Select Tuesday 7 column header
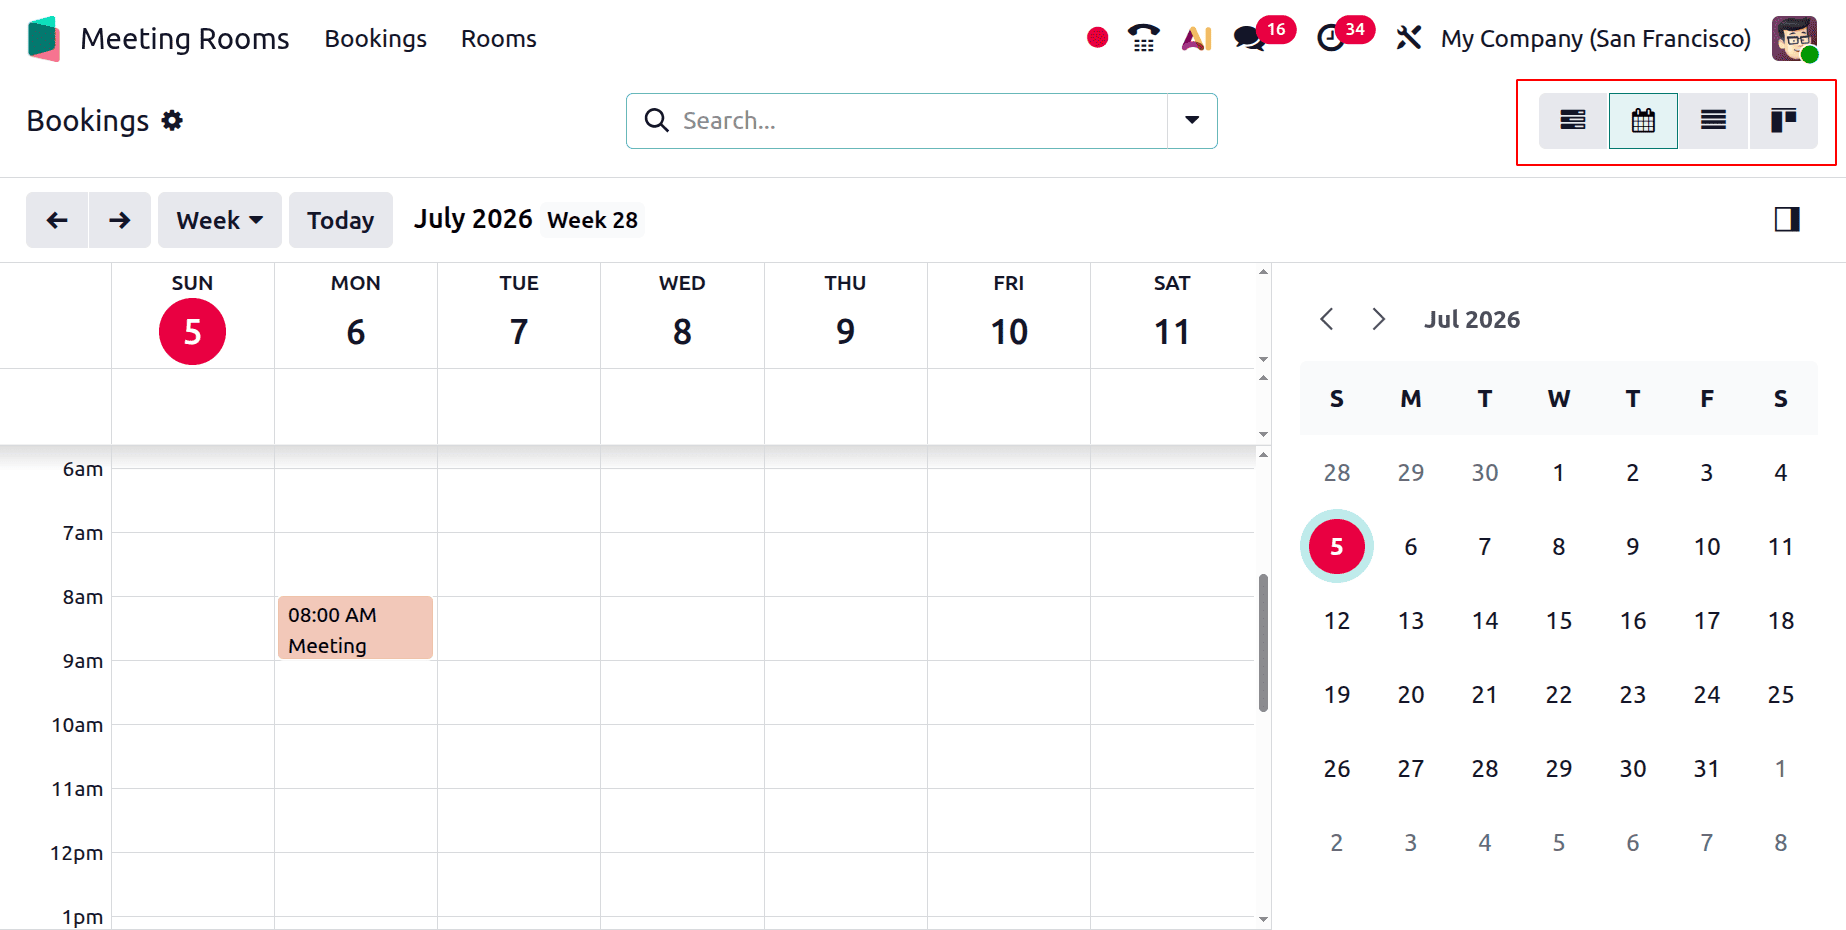Image resolution: width=1846 pixels, height=930 pixels. [x=519, y=316]
